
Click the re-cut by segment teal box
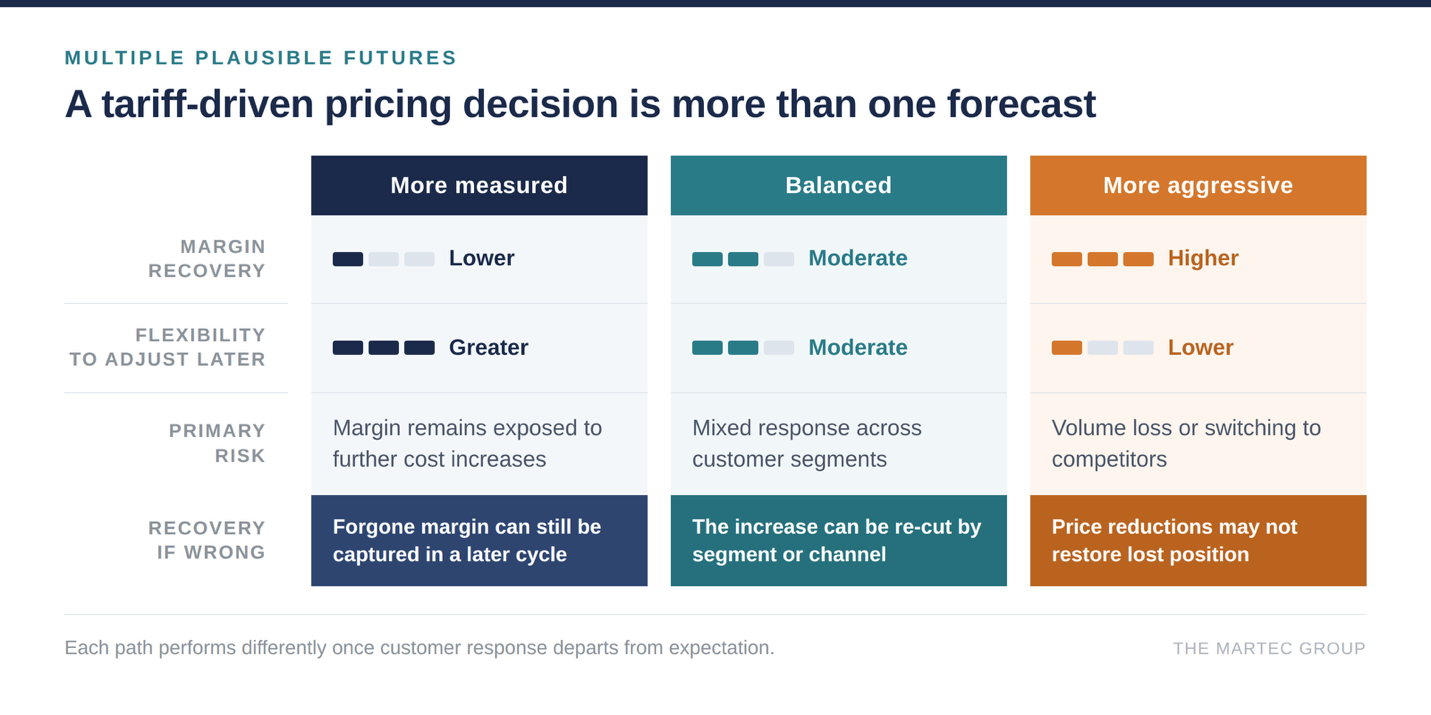[838, 540]
